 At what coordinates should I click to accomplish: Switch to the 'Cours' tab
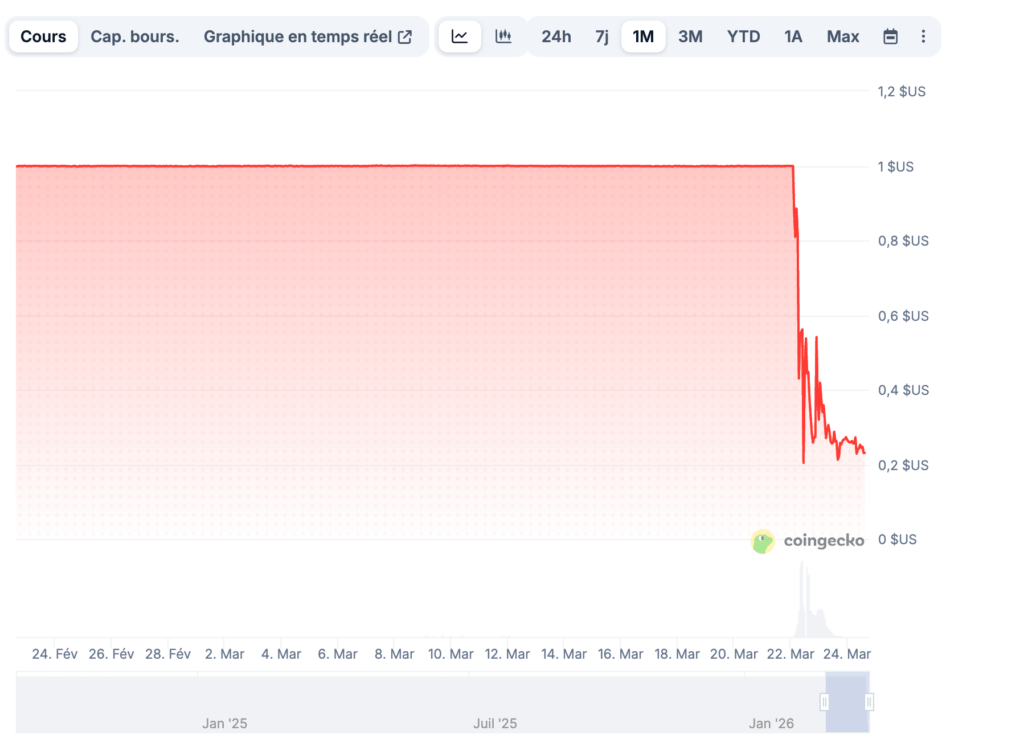coord(43,36)
